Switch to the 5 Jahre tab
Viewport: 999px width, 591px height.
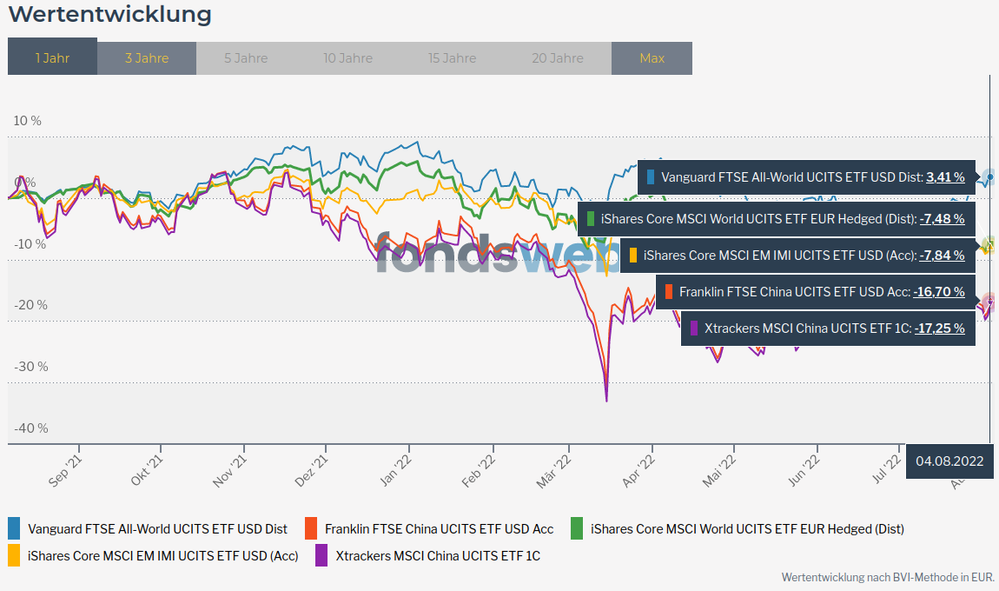pyautogui.click(x=244, y=58)
